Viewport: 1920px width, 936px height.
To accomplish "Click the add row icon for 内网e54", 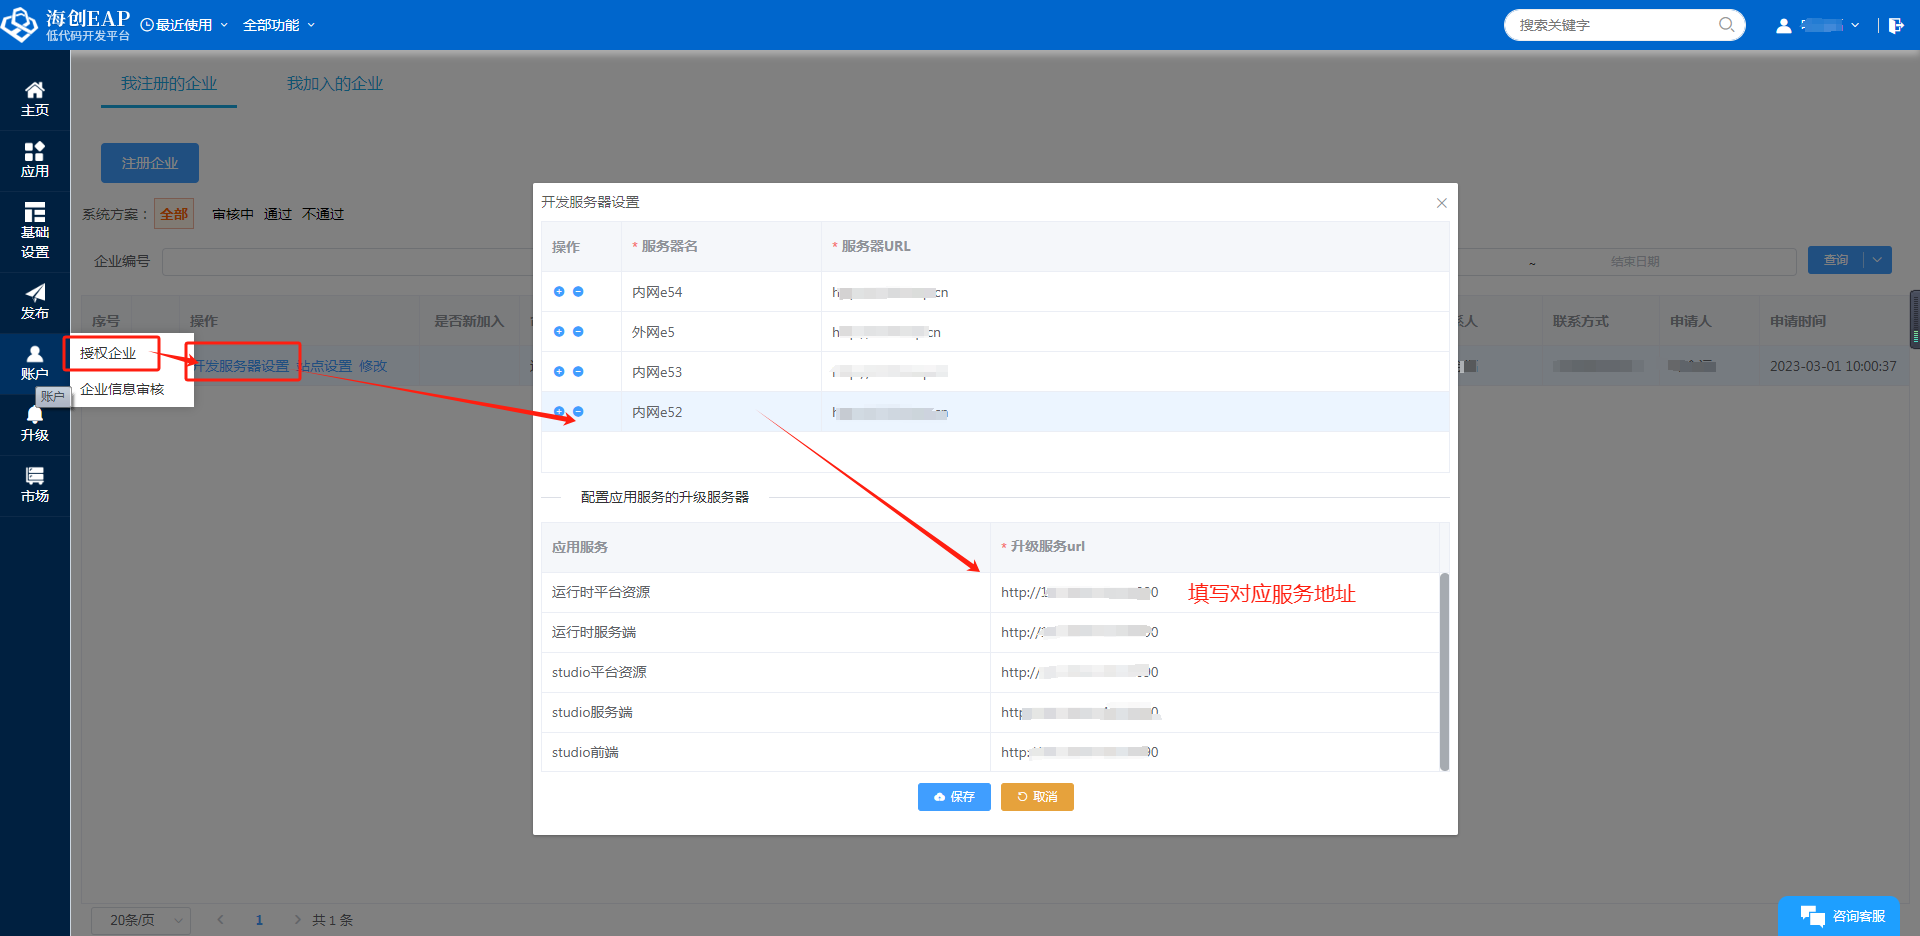I will [x=559, y=292].
